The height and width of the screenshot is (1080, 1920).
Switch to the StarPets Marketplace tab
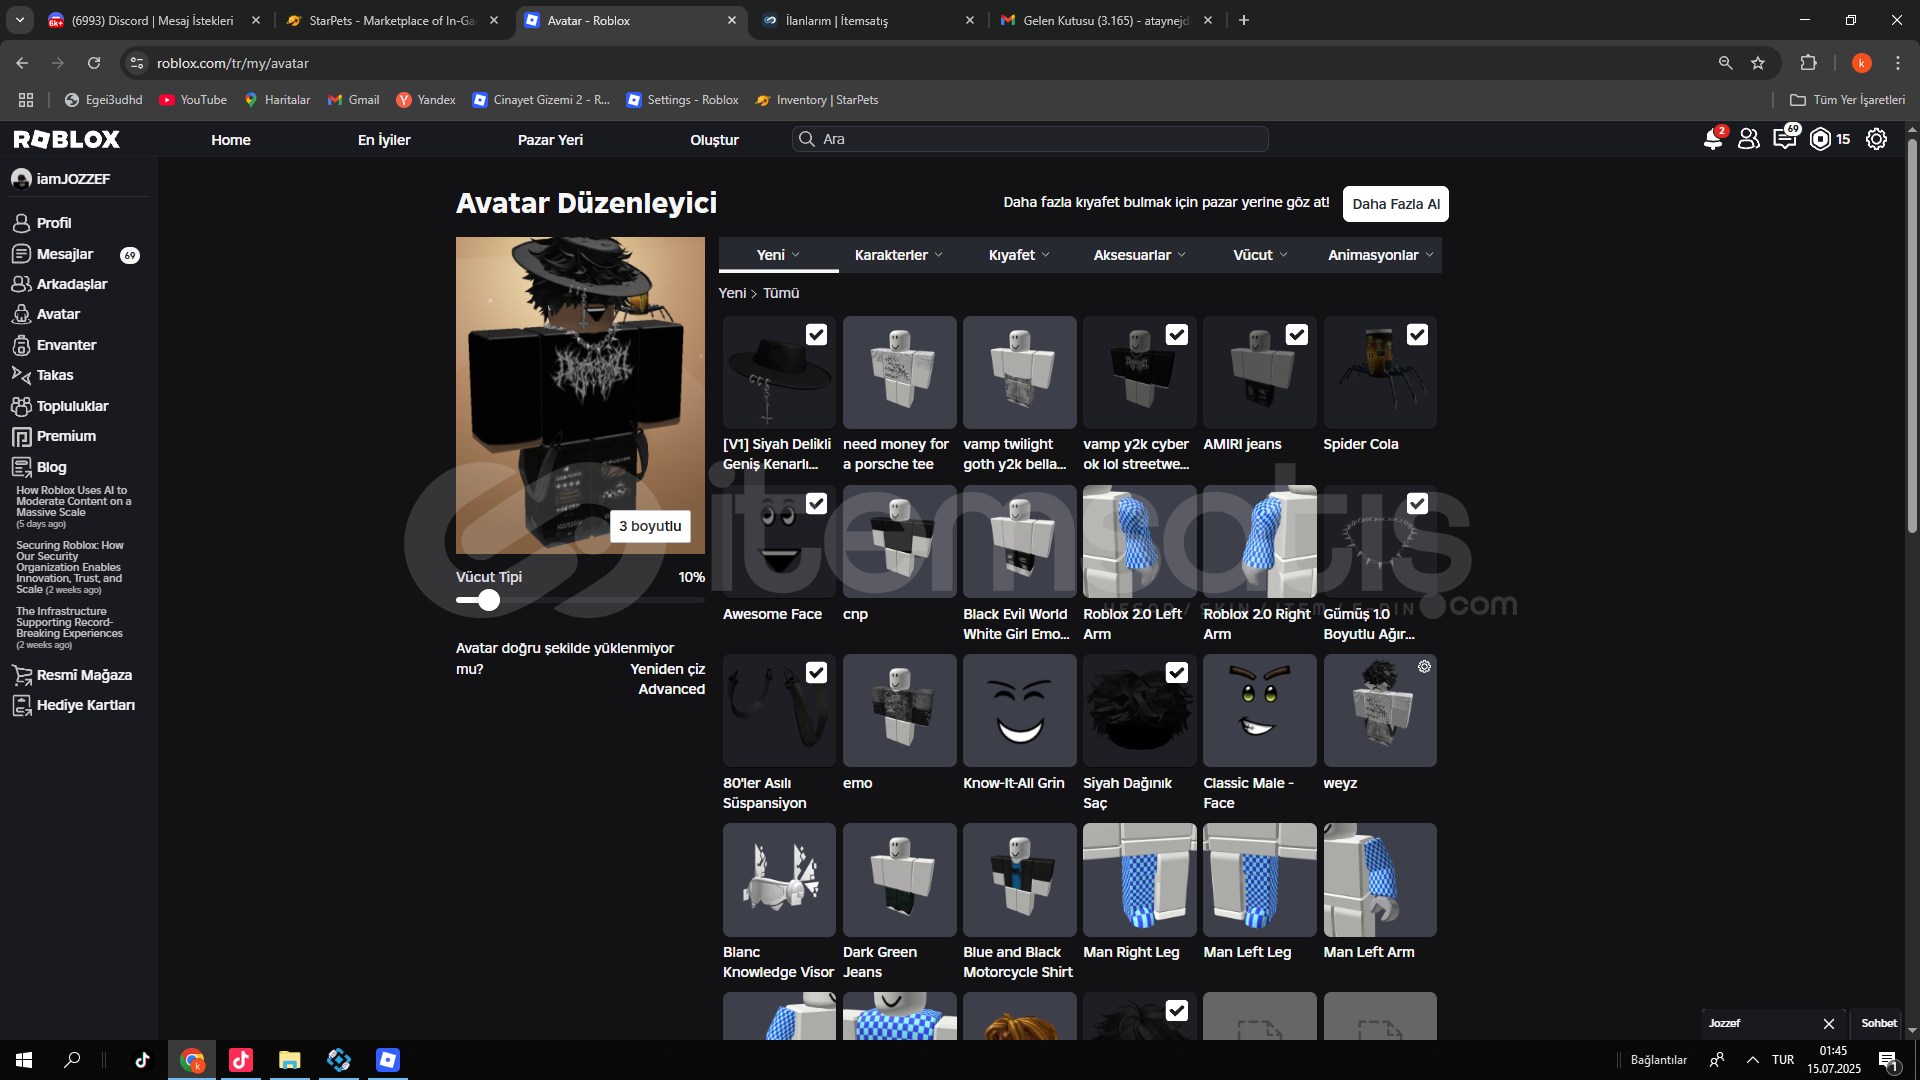pyautogui.click(x=392, y=20)
